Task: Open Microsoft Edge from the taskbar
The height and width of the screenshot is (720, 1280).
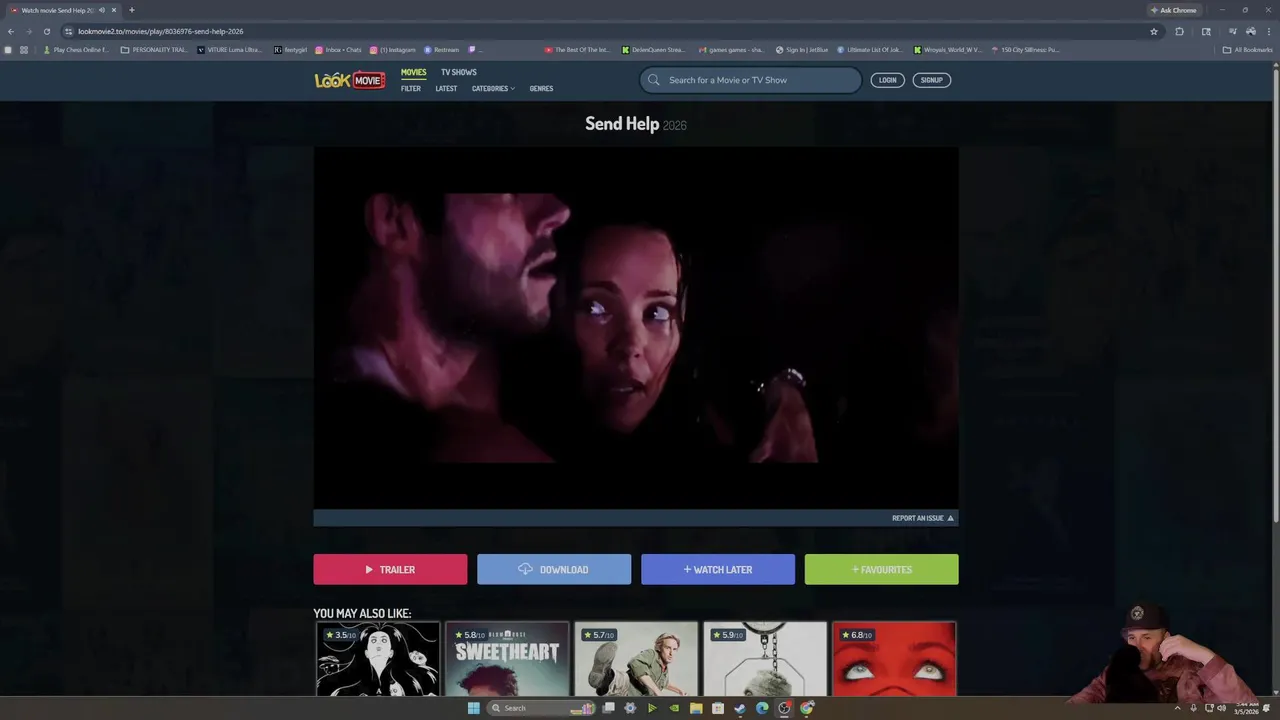Action: coord(762,708)
